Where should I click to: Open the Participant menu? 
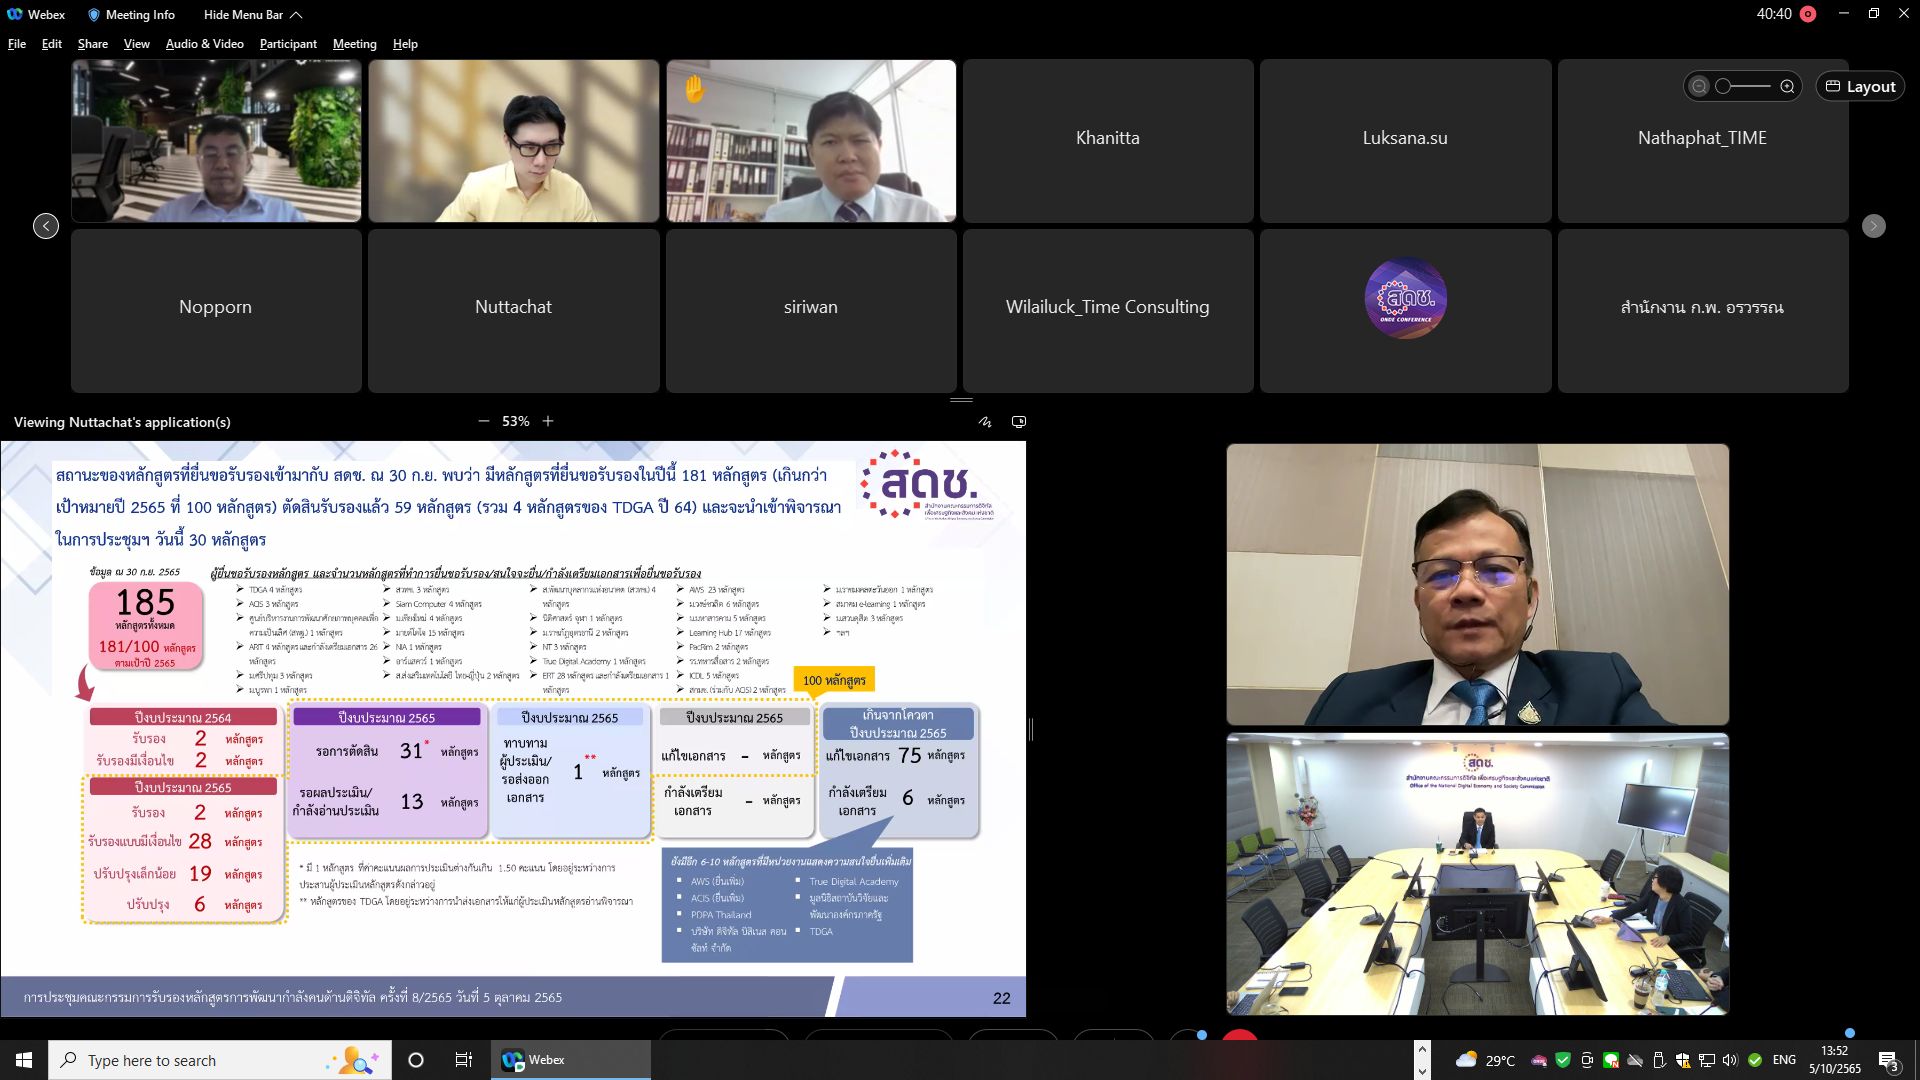288,44
